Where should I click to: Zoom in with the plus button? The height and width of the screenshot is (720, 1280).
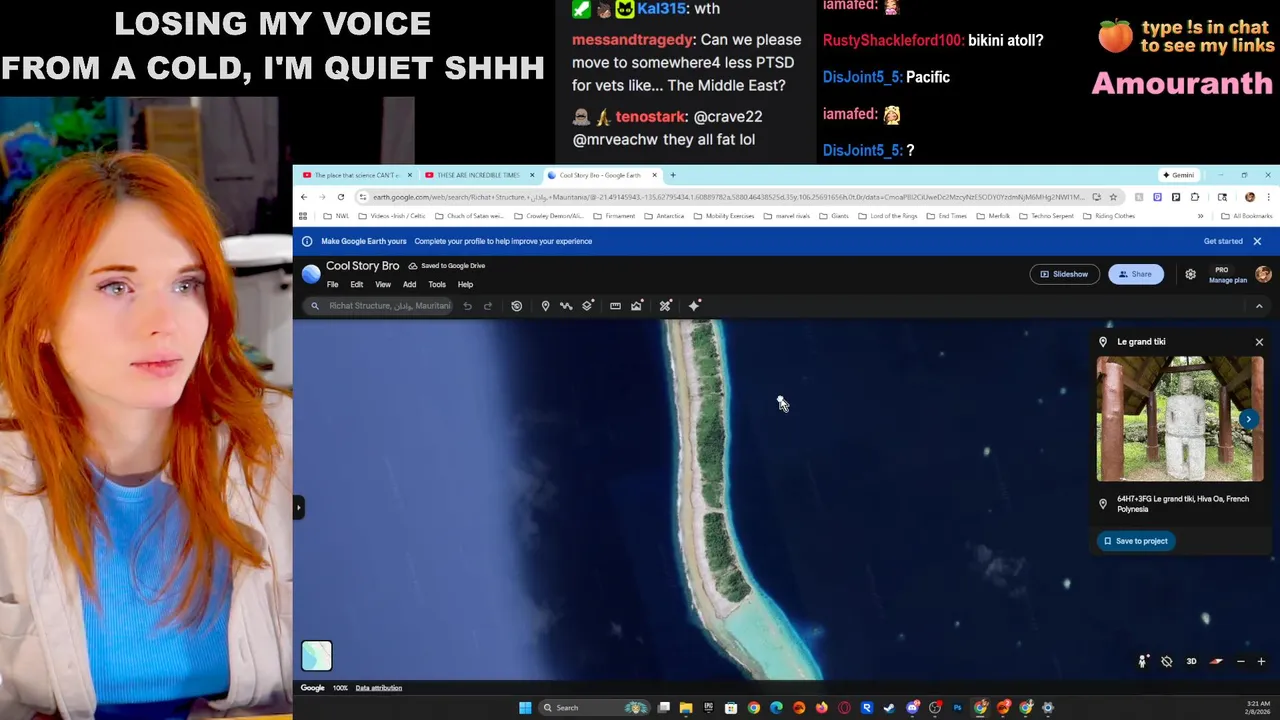(x=1261, y=661)
